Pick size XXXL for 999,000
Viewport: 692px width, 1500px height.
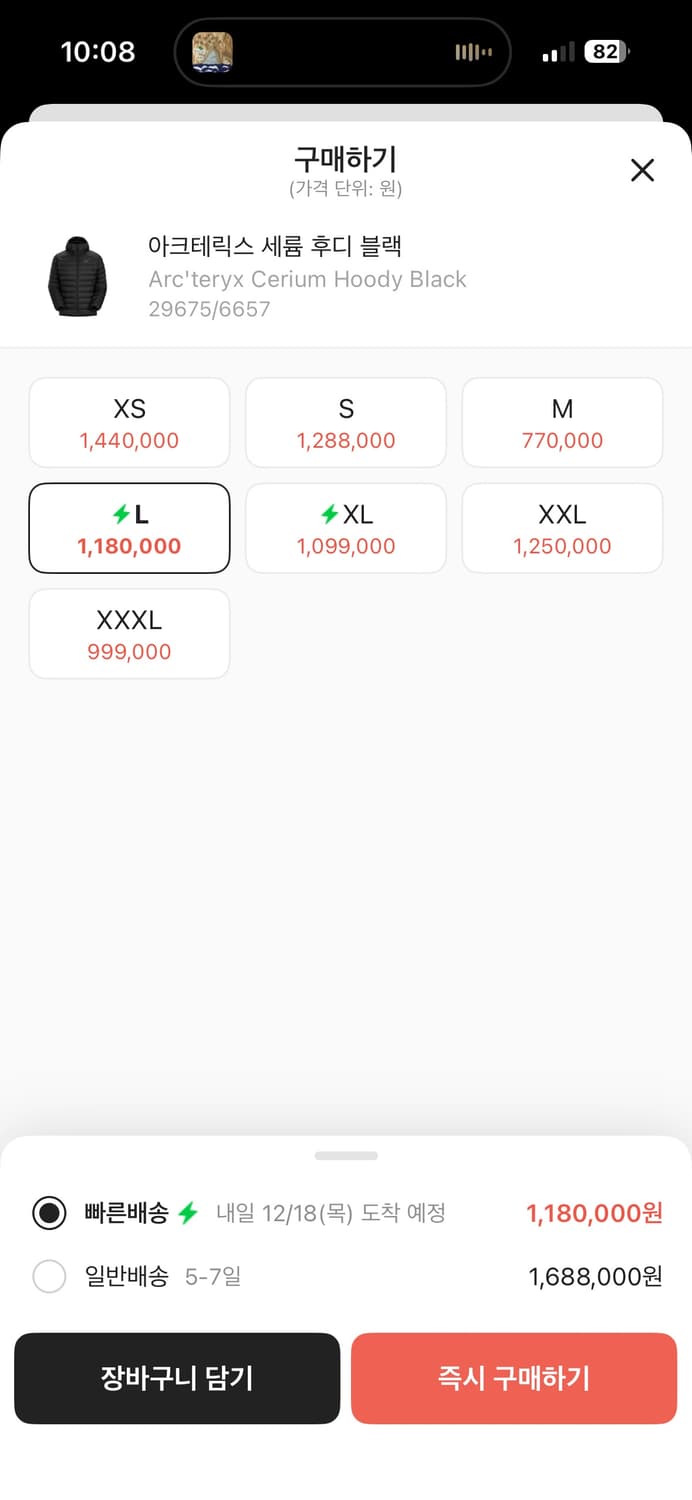129,635
